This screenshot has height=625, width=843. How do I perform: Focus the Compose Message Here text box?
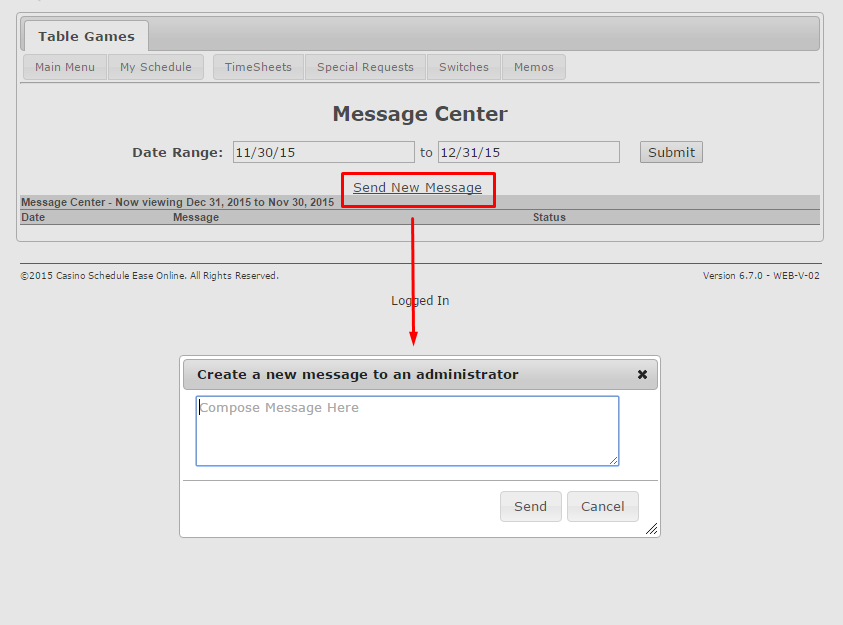pyautogui.click(x=406, y=431)
